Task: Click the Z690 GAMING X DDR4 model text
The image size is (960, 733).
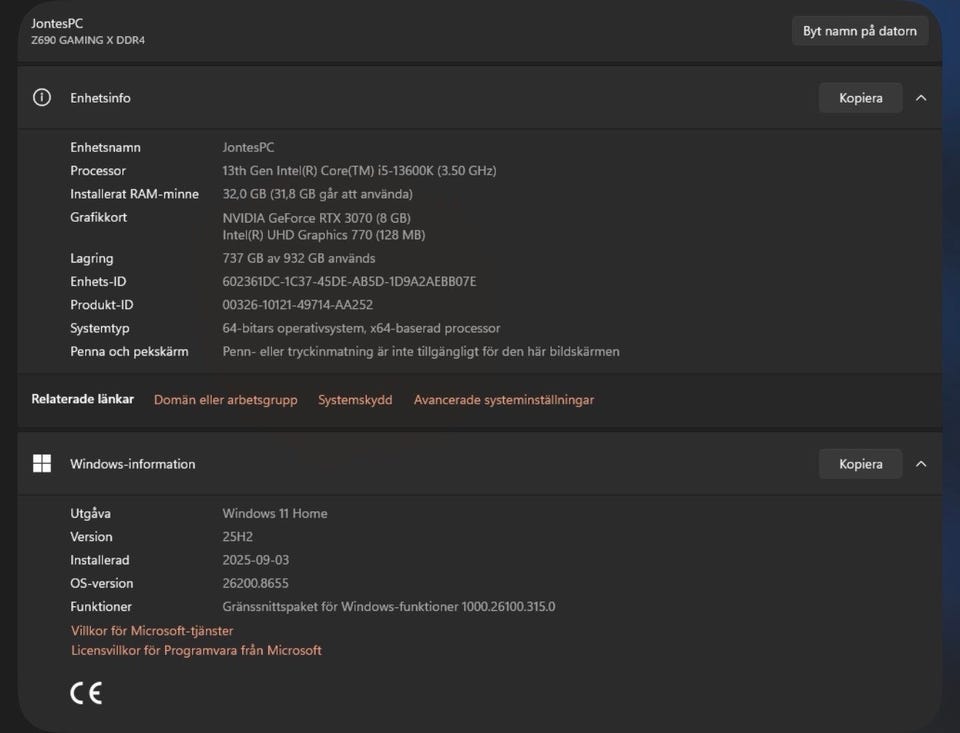Action: tap(88, 40)
